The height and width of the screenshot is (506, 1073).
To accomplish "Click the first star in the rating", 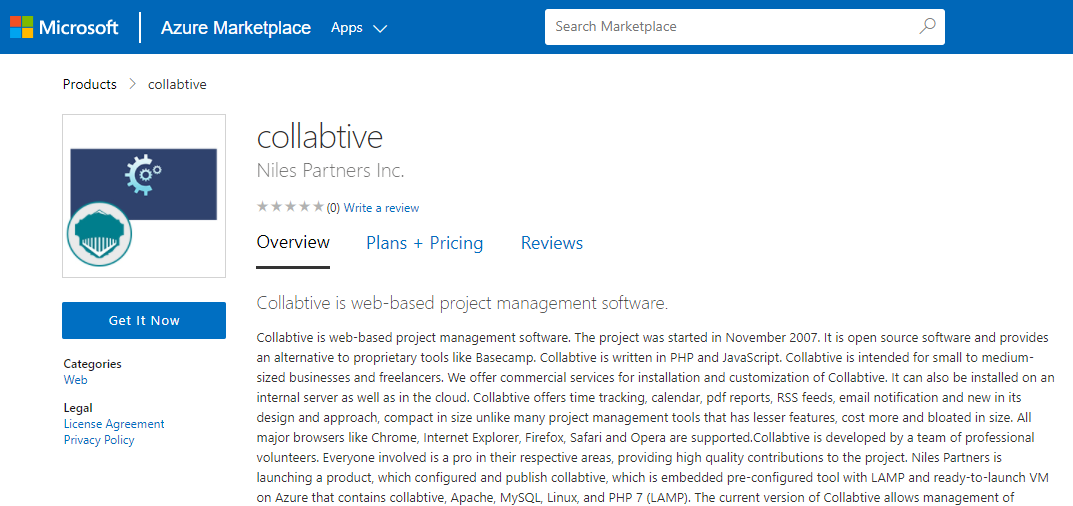I will tap(263, 207).
